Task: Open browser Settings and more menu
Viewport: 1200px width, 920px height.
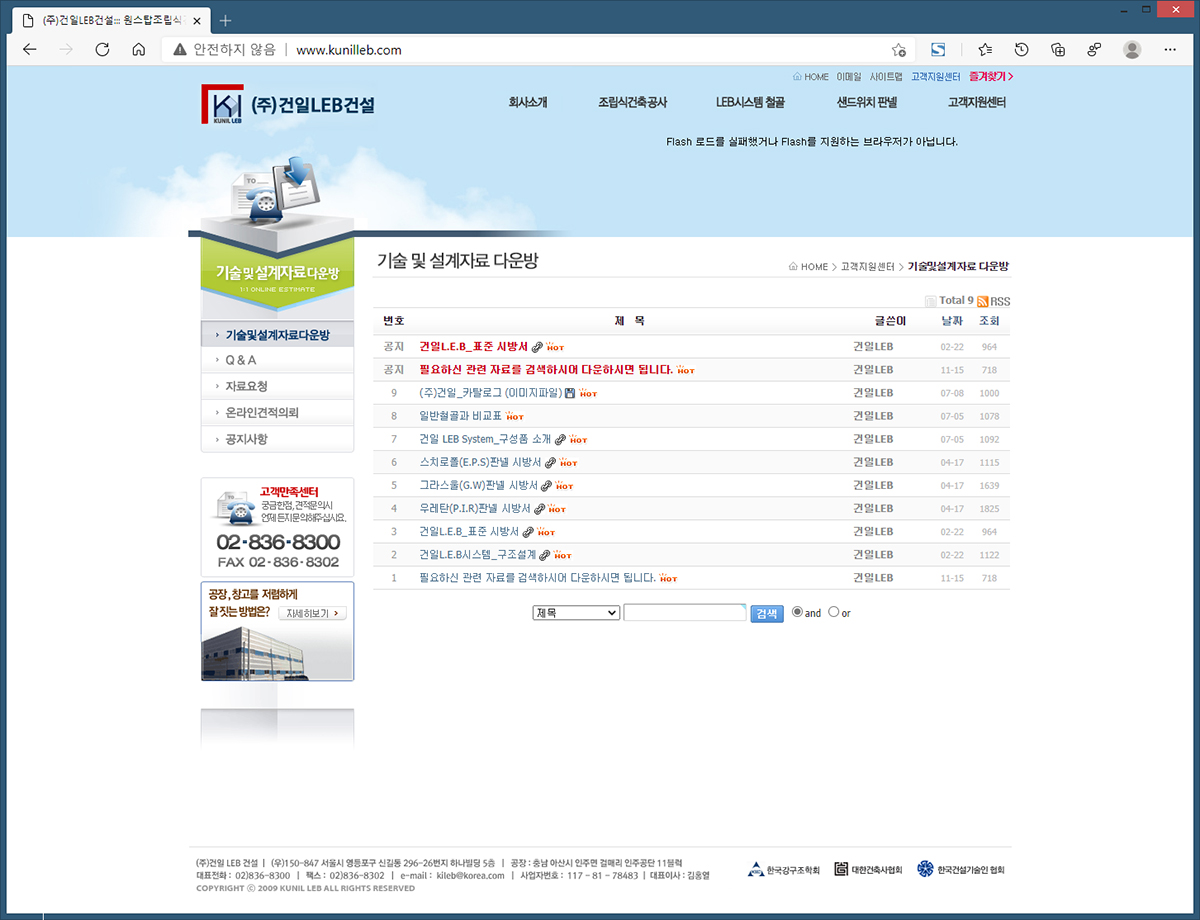Action: coord(1170,50)
